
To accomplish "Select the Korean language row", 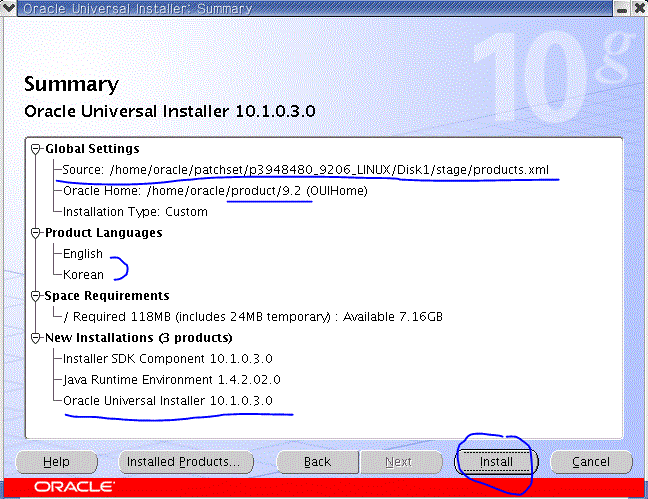I will (83, 275).
